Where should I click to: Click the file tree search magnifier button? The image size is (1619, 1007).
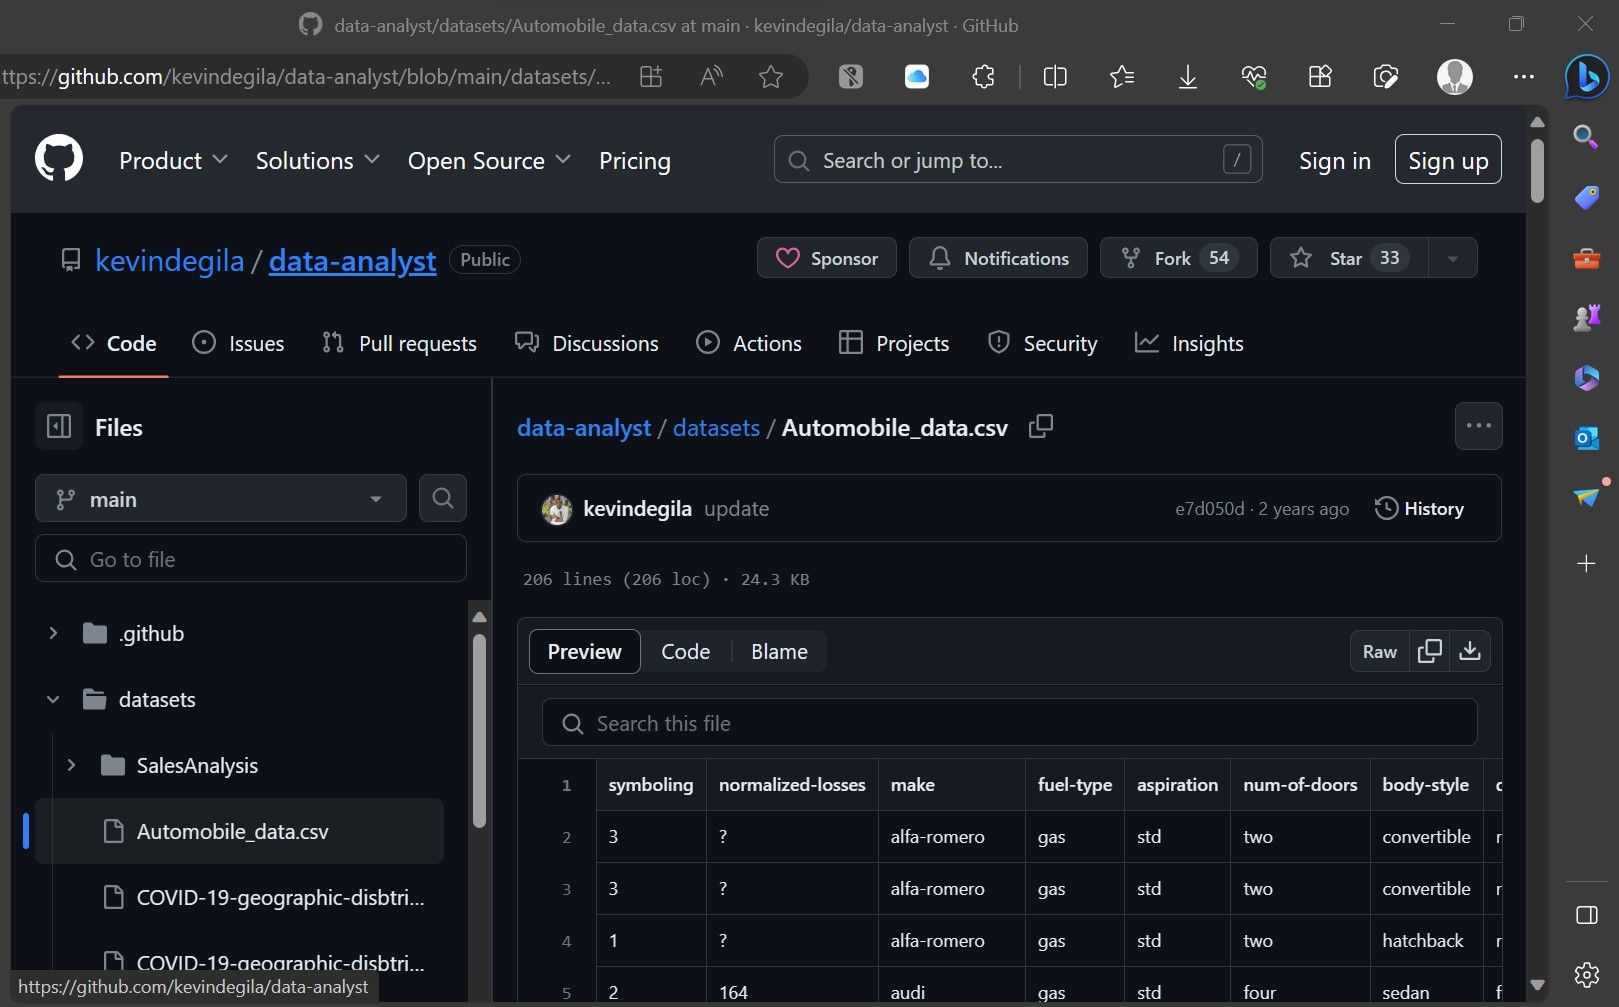point(443,498)
